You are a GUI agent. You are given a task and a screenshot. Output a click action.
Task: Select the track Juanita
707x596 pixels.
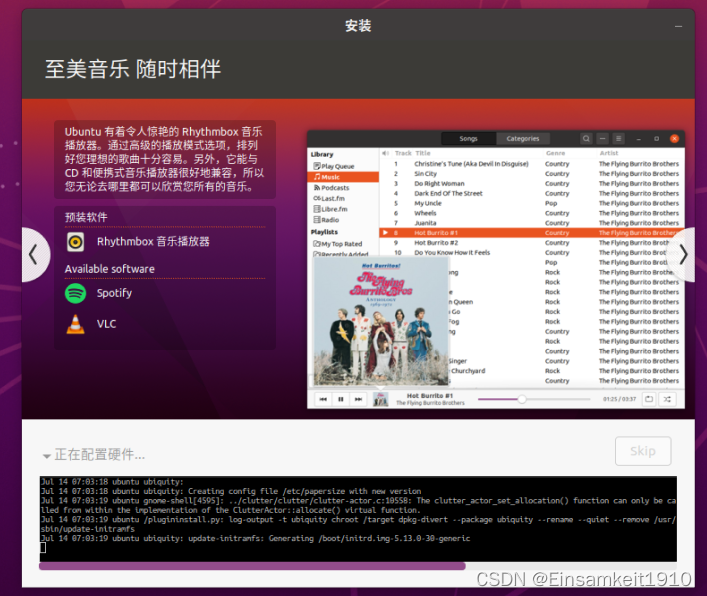tap(425, 223)
